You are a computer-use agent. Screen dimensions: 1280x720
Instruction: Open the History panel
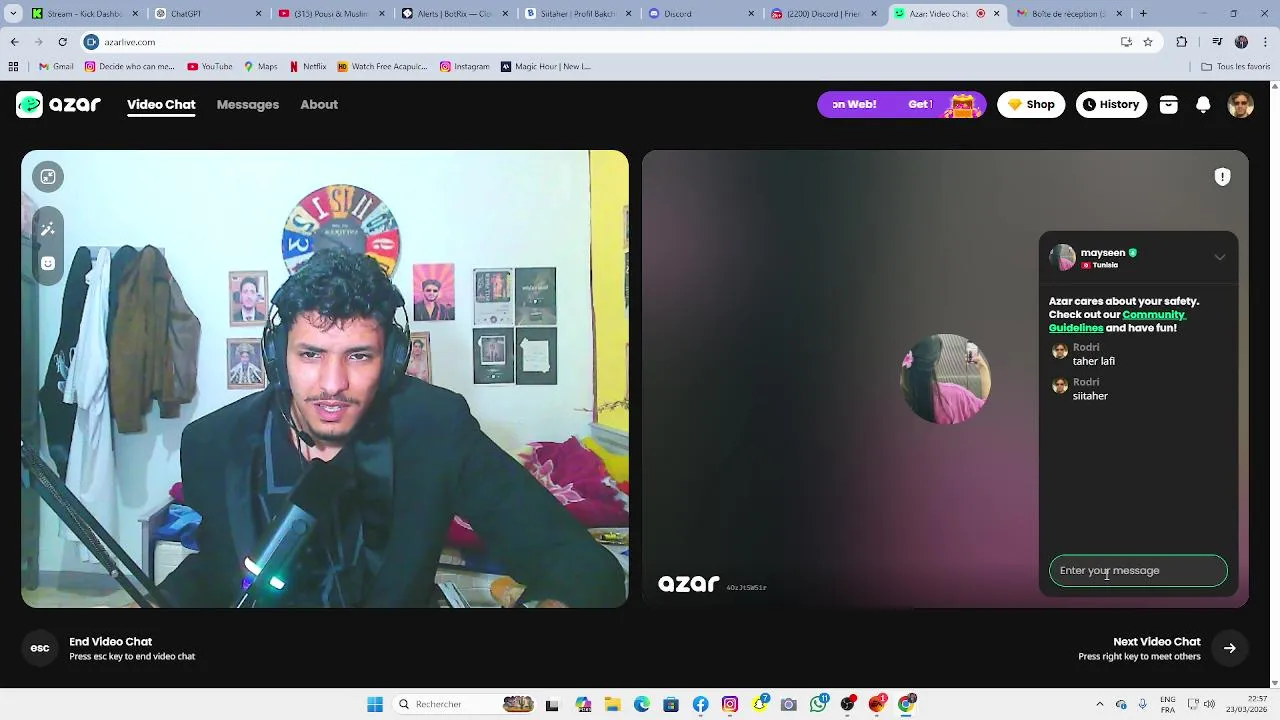pos(1111,104)
